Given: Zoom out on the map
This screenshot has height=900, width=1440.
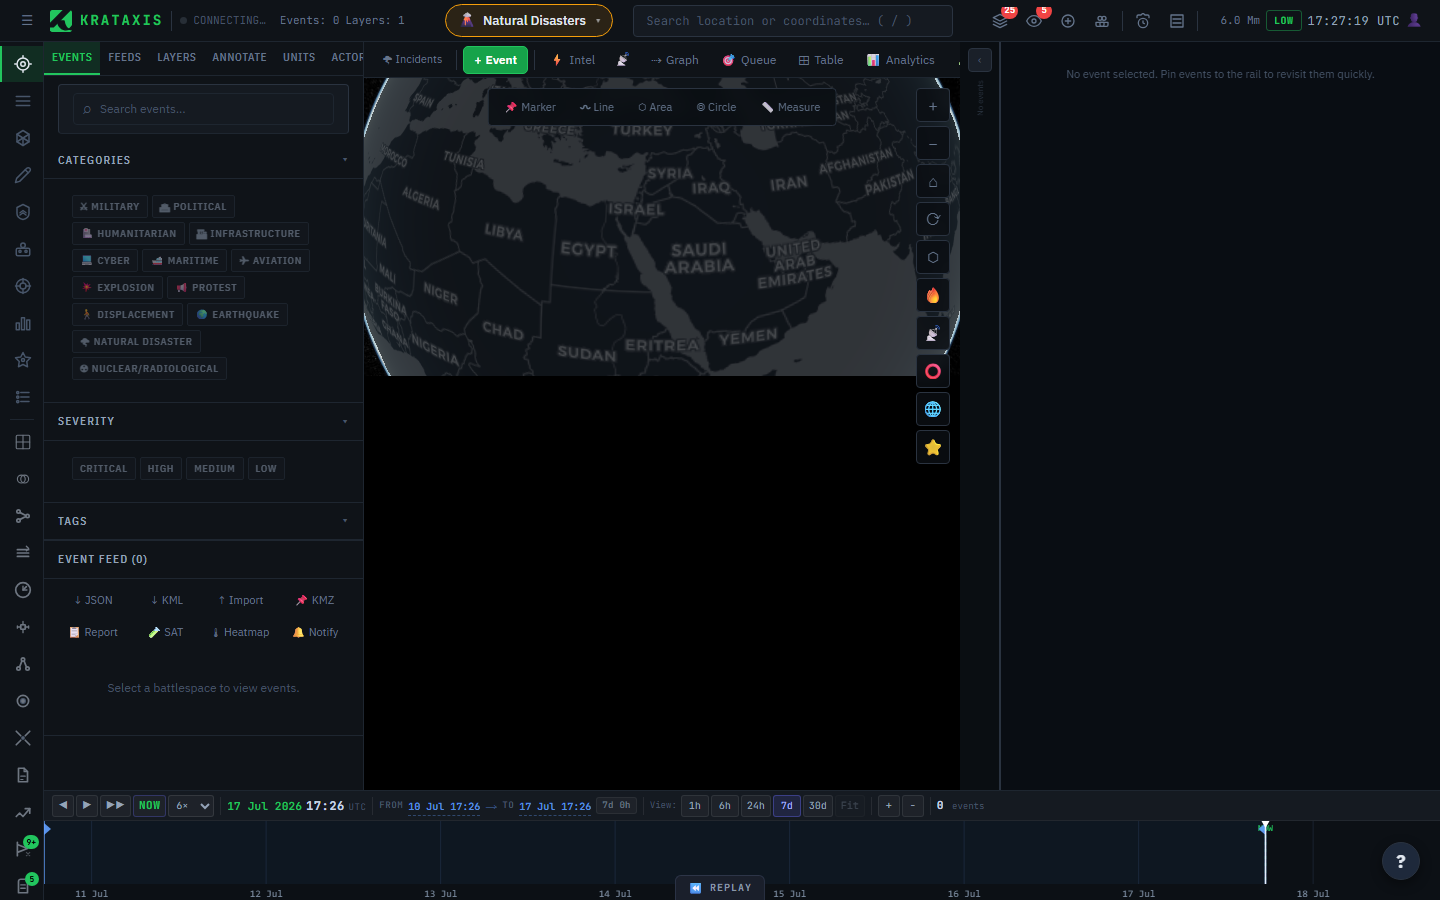Looking at the screenshot, I should pyautogui.click(x=933, y=144).
